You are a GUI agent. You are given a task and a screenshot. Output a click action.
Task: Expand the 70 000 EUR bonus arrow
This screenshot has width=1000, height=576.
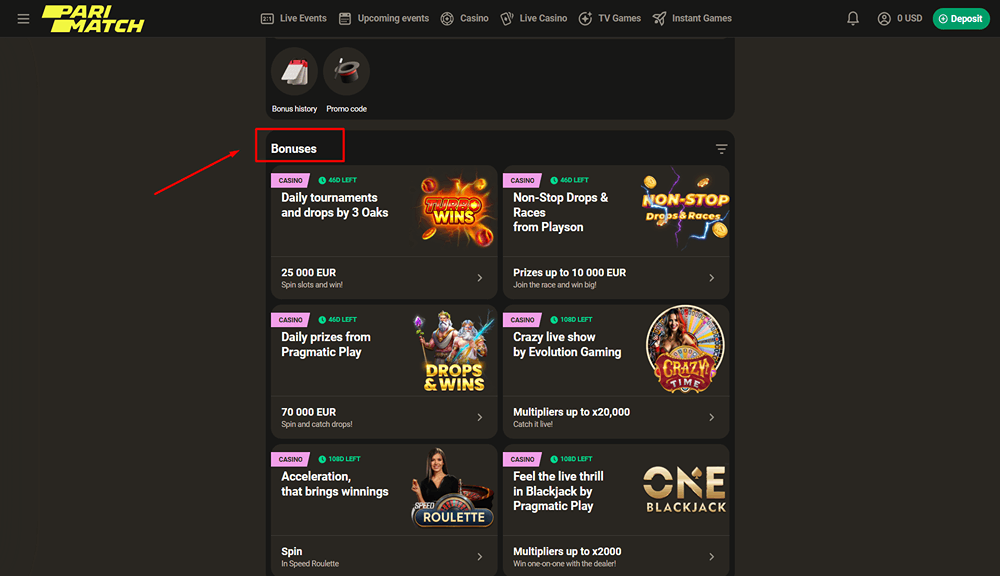click(x=480, y=417)
